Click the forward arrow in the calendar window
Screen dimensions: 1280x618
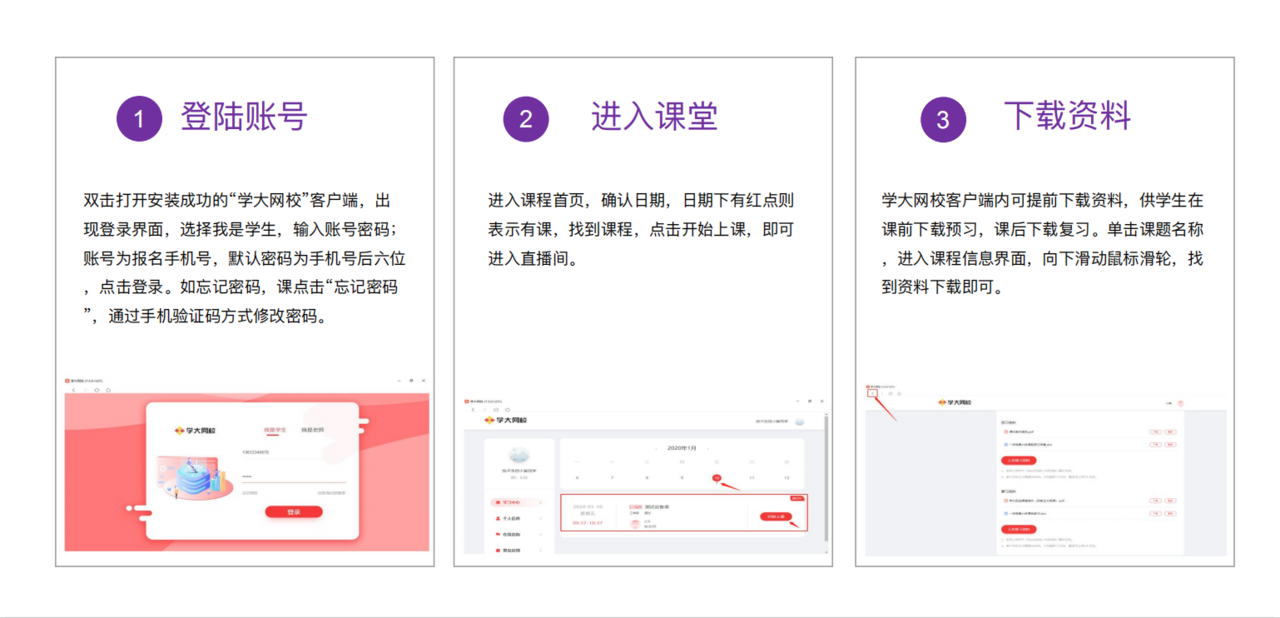tap(485, 410)
